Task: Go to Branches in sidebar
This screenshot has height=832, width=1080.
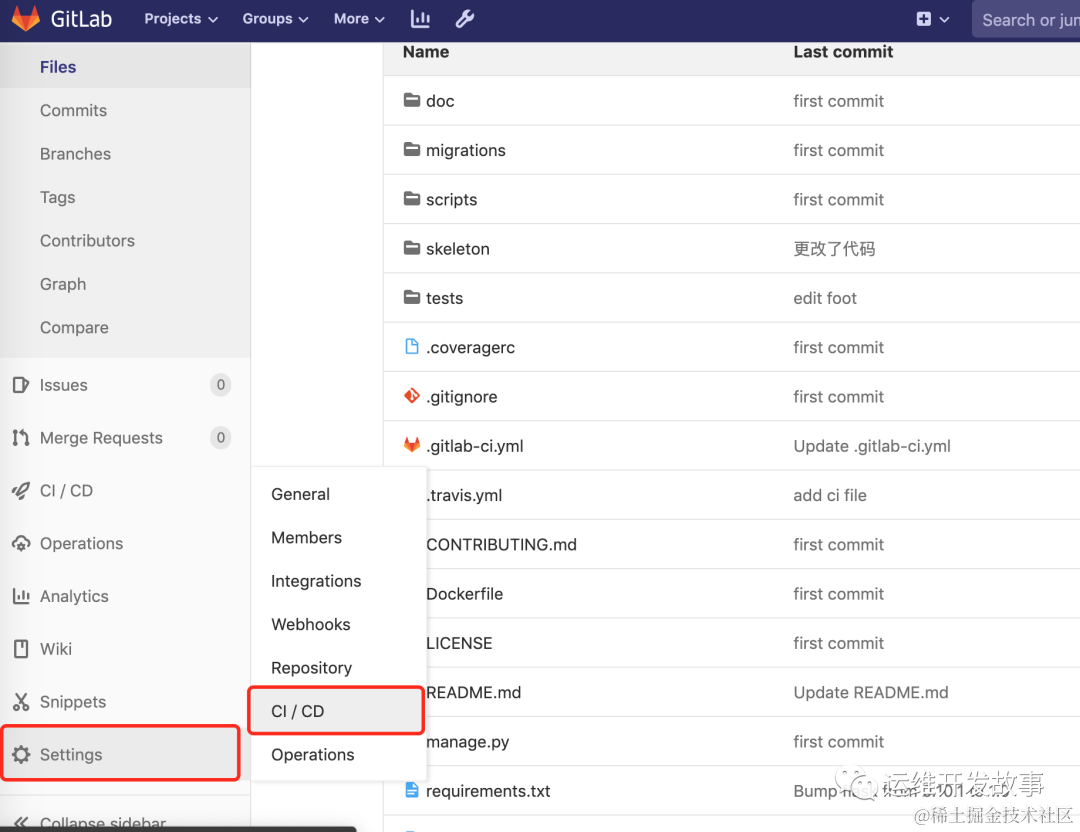Action: tap(75, 154)
